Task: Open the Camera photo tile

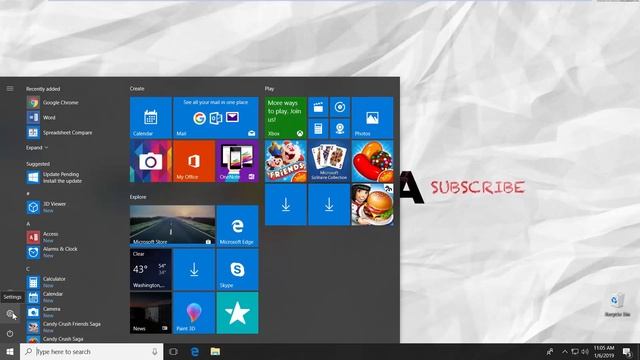Action: pyautogui.click(x=151, y=161)
